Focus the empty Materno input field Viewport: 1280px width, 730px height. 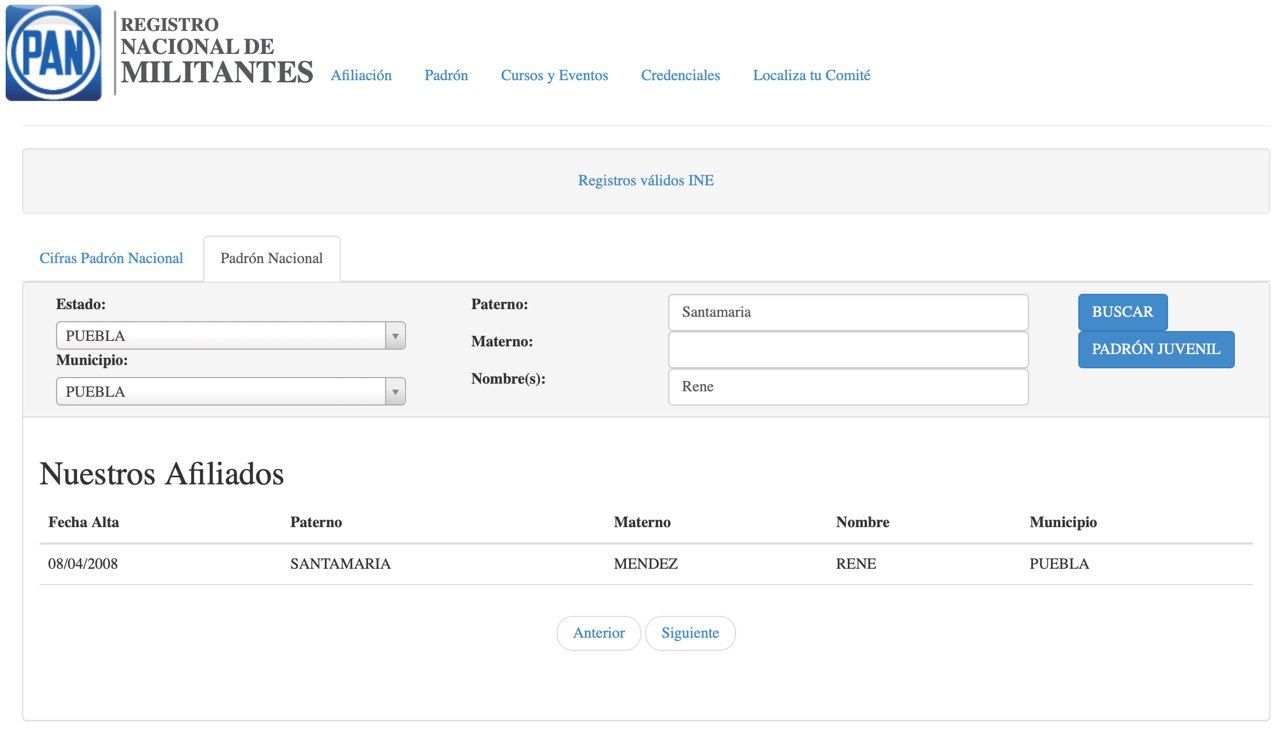[848, 350]
